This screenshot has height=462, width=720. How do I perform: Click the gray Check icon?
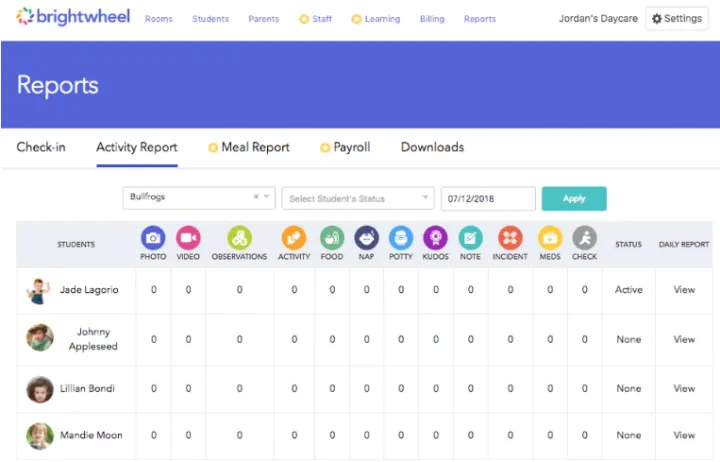tap(585, 238)
